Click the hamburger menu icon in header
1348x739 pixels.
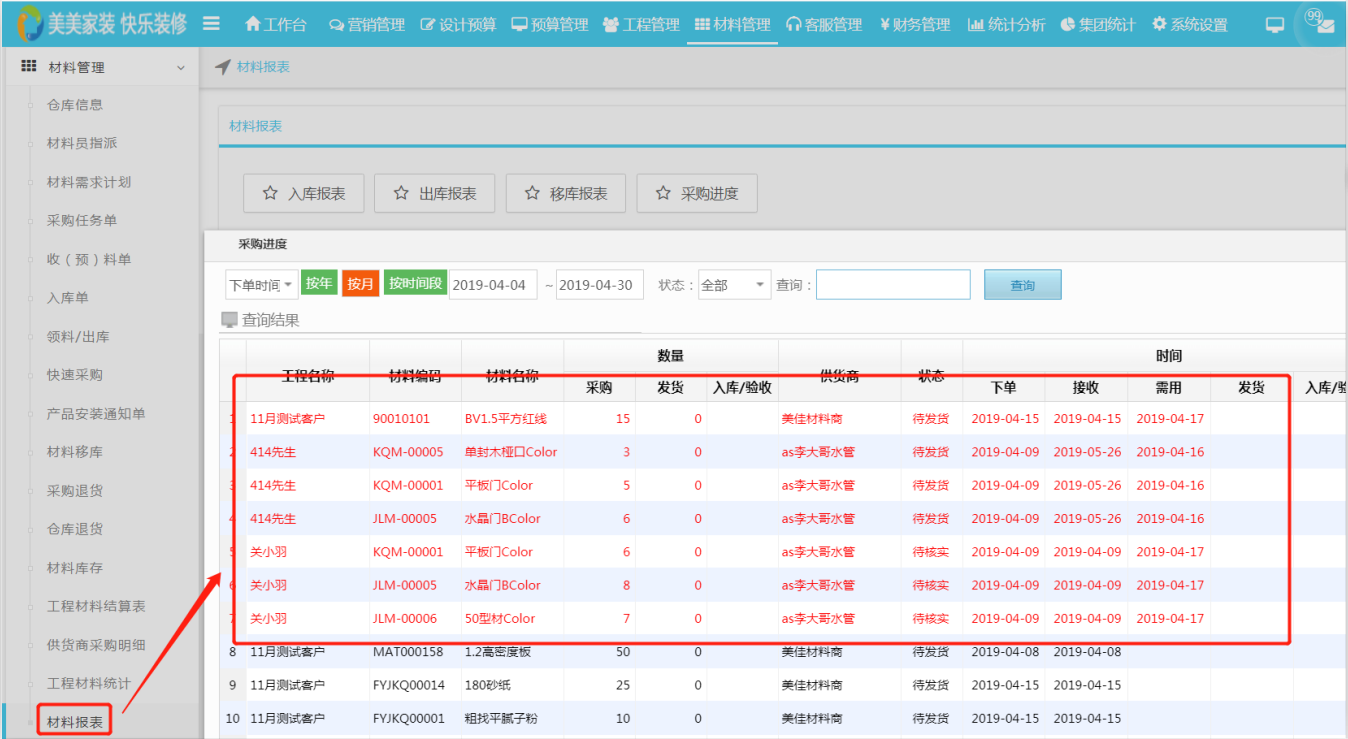click(x=211, y=23)
